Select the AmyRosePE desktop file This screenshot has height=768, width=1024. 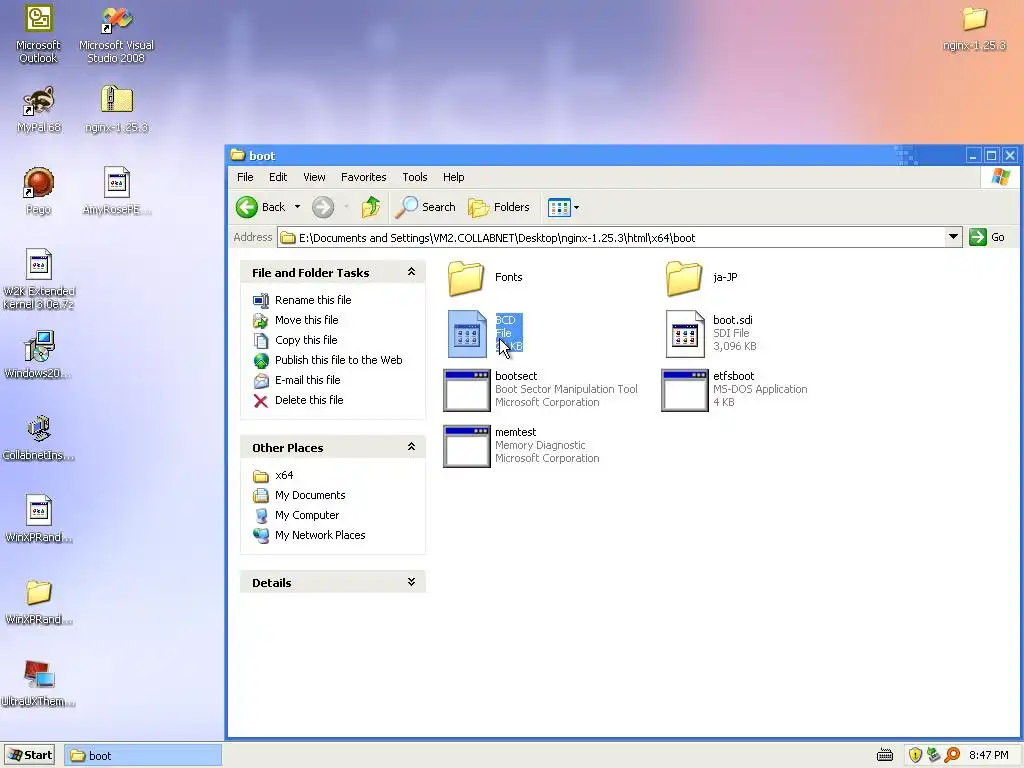tap(116, 182)
